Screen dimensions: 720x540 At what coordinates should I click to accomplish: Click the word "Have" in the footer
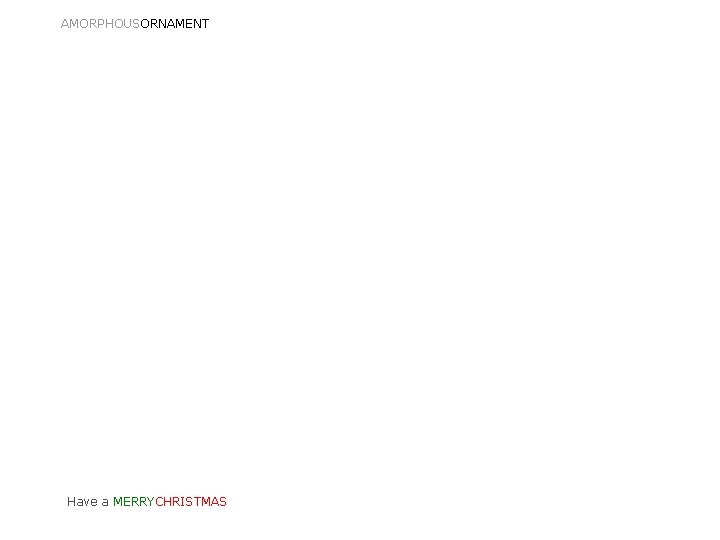(x=82, y=501)
